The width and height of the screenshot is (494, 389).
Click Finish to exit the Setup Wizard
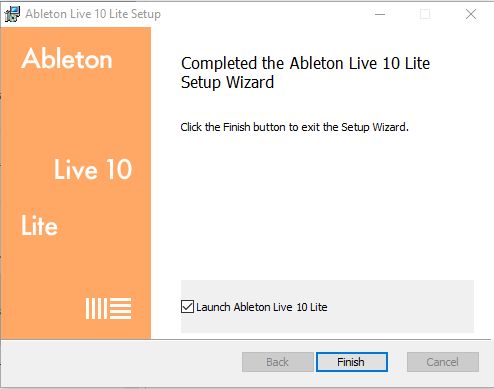(x=352, y=362)
